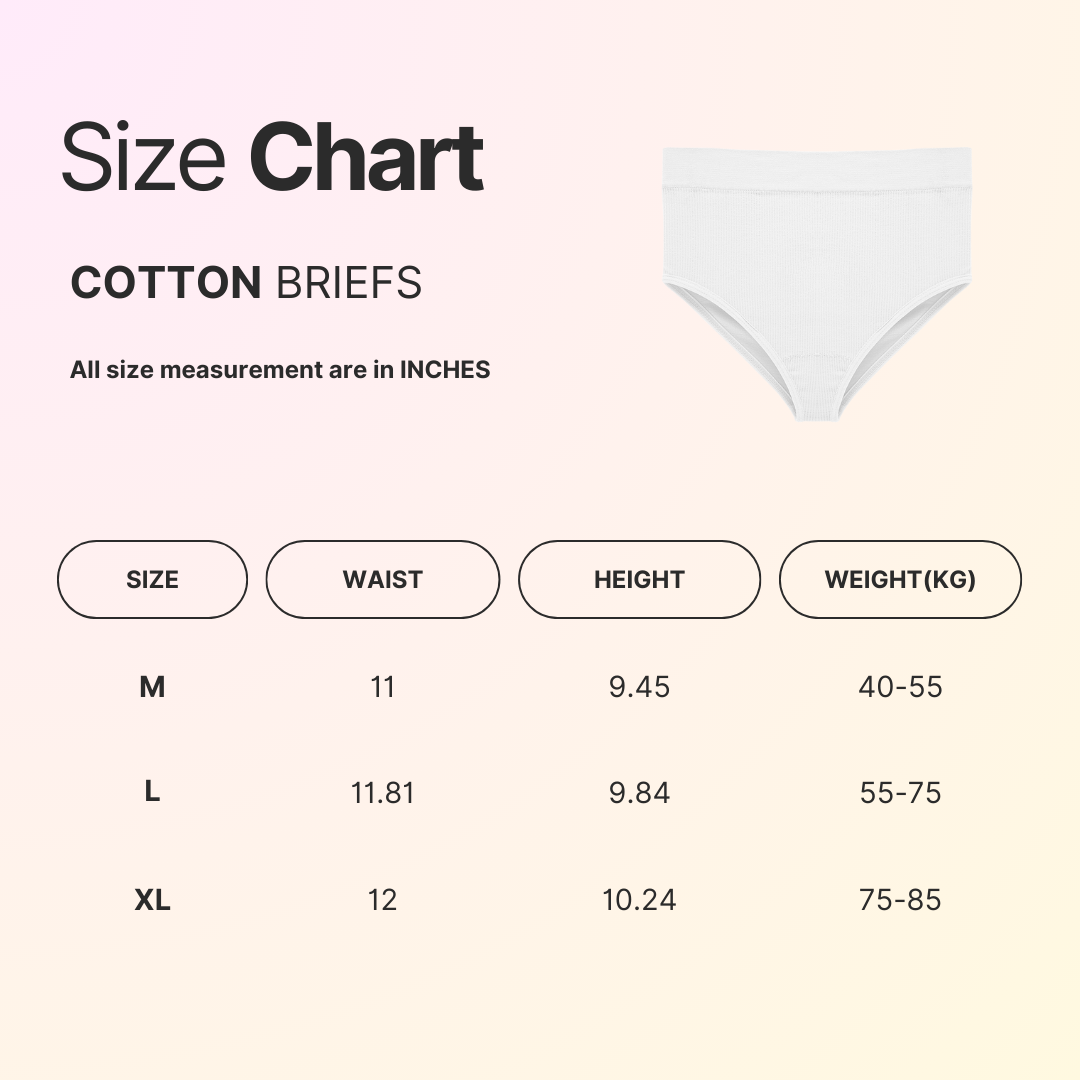Select the XL size row label

tap(152, 900)
